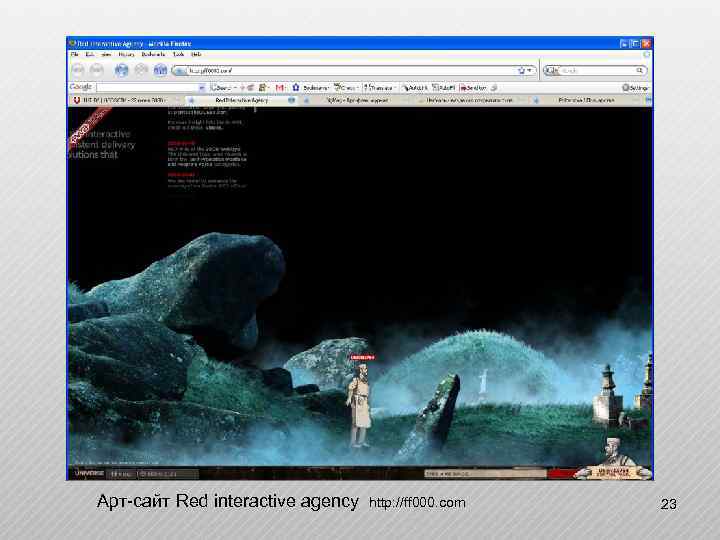This screenshot has height=540, width=720.
Task: Click the message input in bottom bar
Action: [485, 473]
